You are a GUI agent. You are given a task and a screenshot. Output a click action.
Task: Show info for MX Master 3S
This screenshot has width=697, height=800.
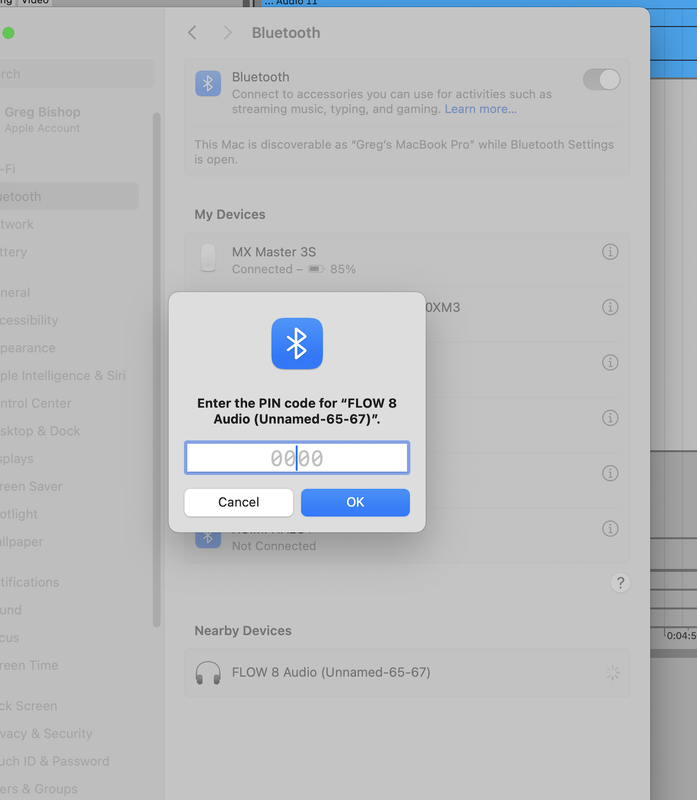click(x=610, y=252)
